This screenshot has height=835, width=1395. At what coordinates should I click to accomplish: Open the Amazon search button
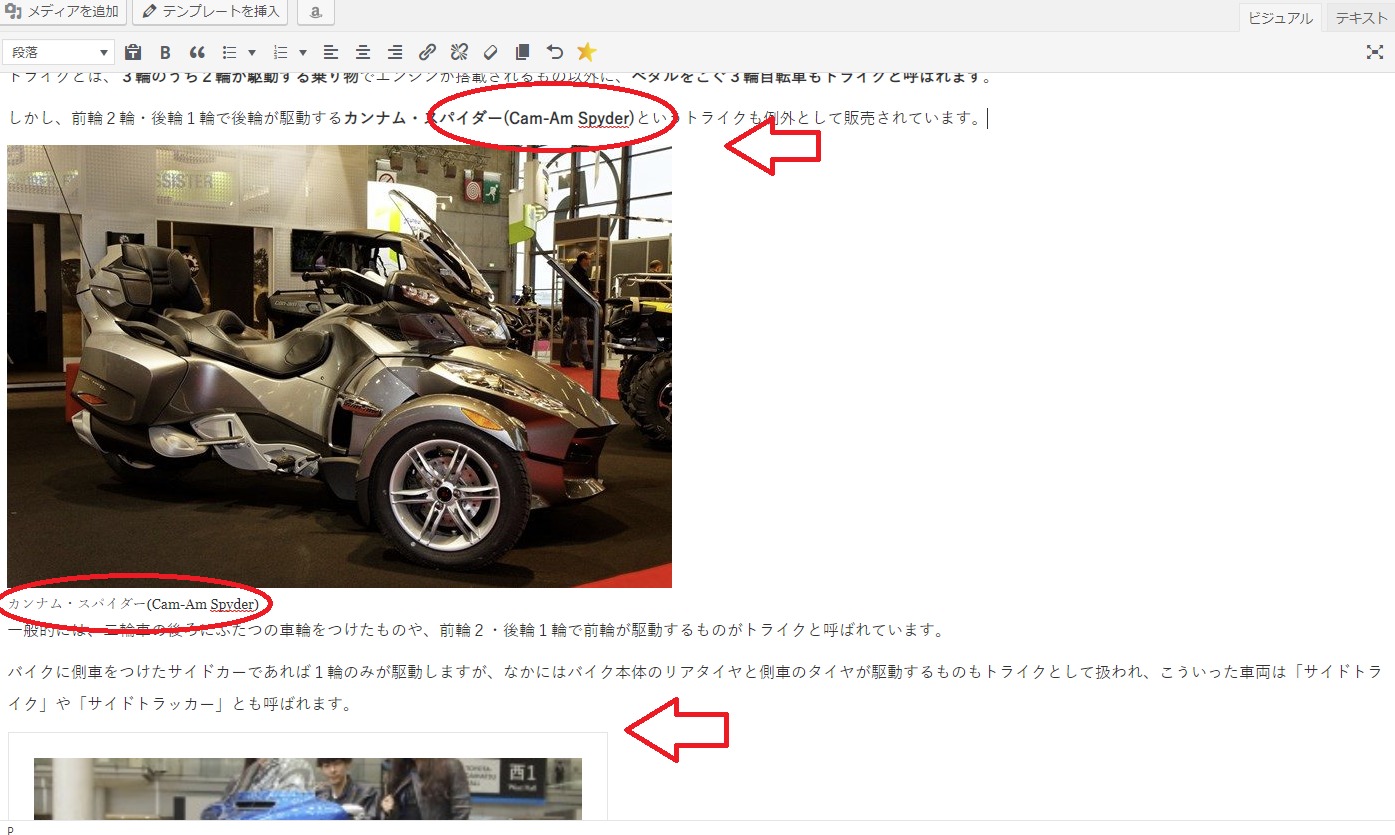coord(315,12)
